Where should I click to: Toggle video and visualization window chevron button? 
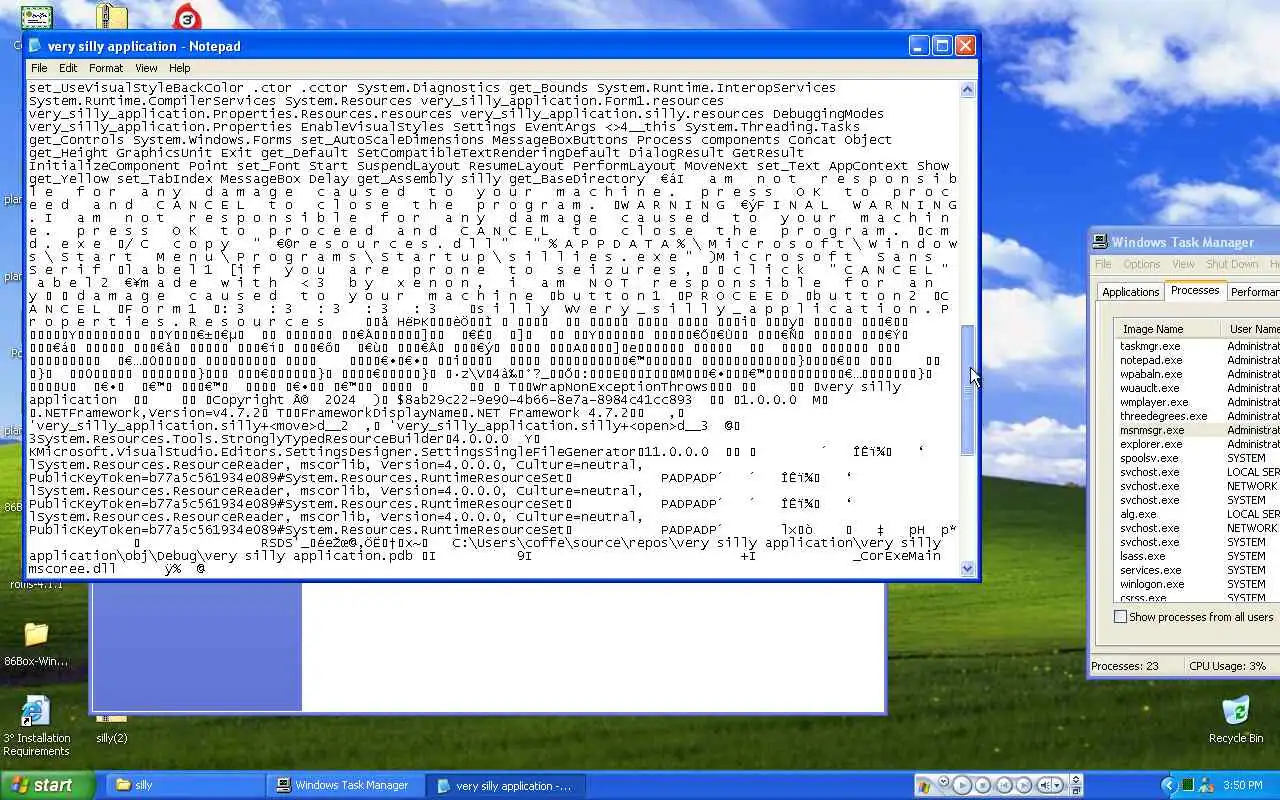coord(1076,779)
